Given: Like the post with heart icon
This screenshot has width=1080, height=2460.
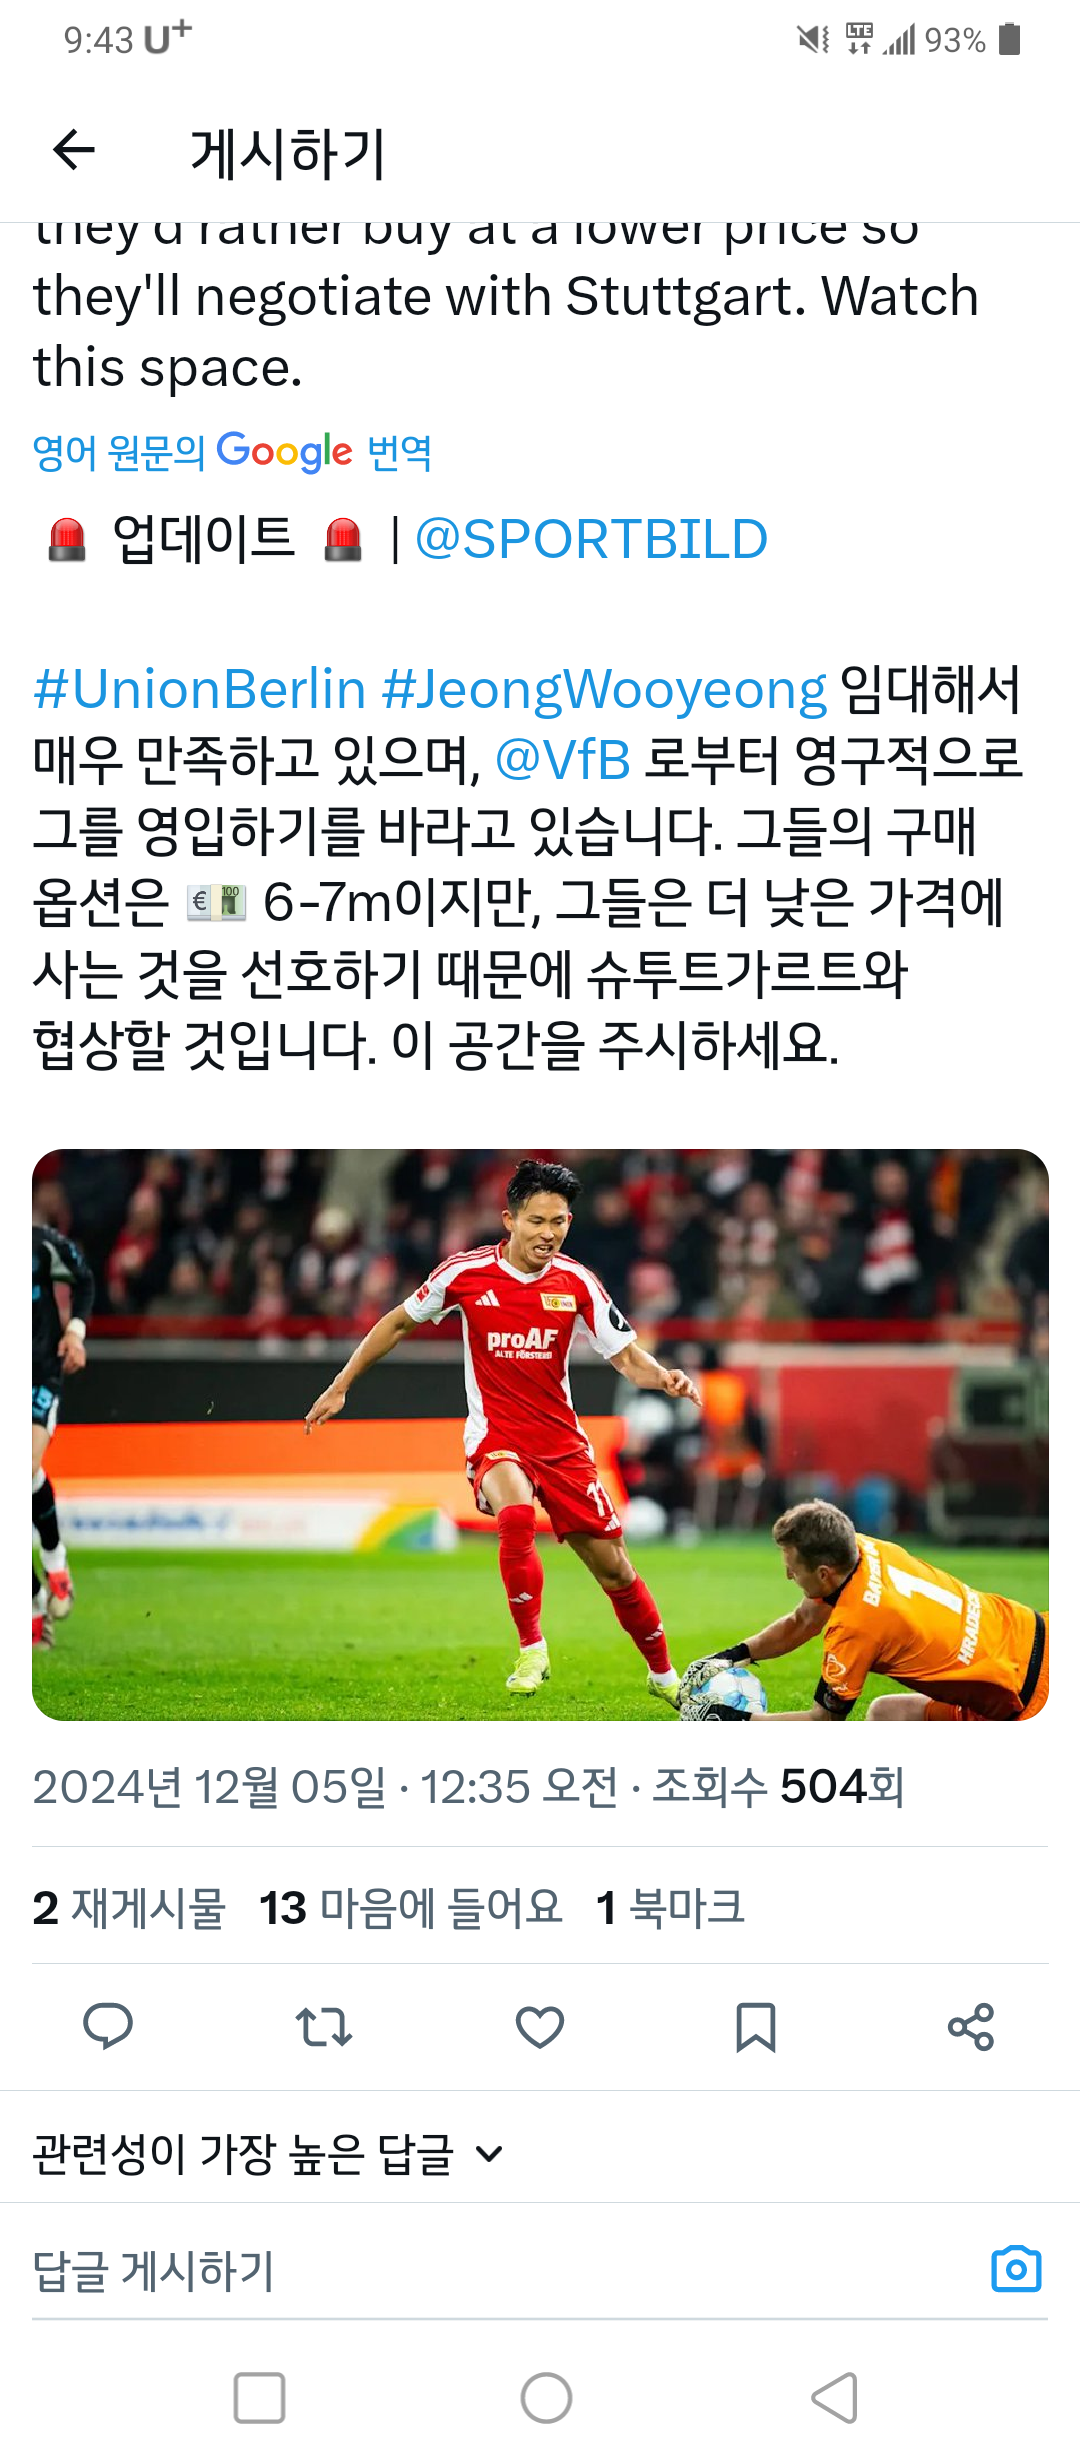Looking at the screenshot, I should [x=540, y=2027].
